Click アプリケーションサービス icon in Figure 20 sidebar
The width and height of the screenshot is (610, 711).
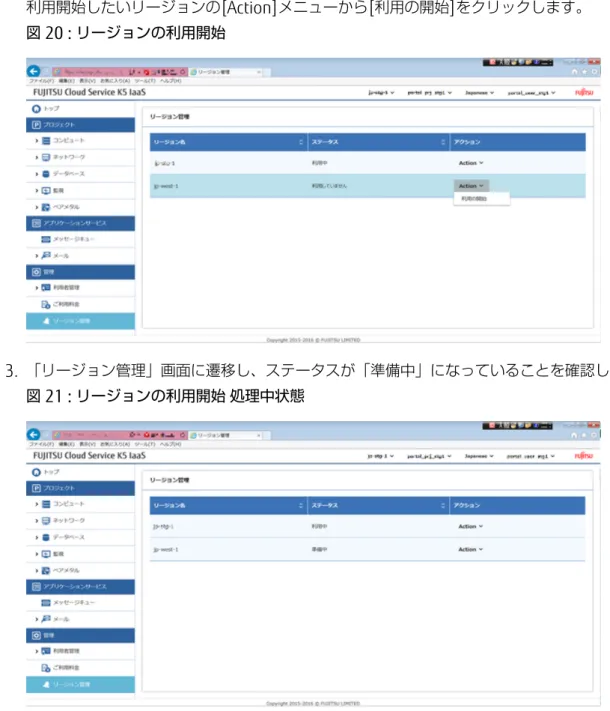[x=36, y=223]
